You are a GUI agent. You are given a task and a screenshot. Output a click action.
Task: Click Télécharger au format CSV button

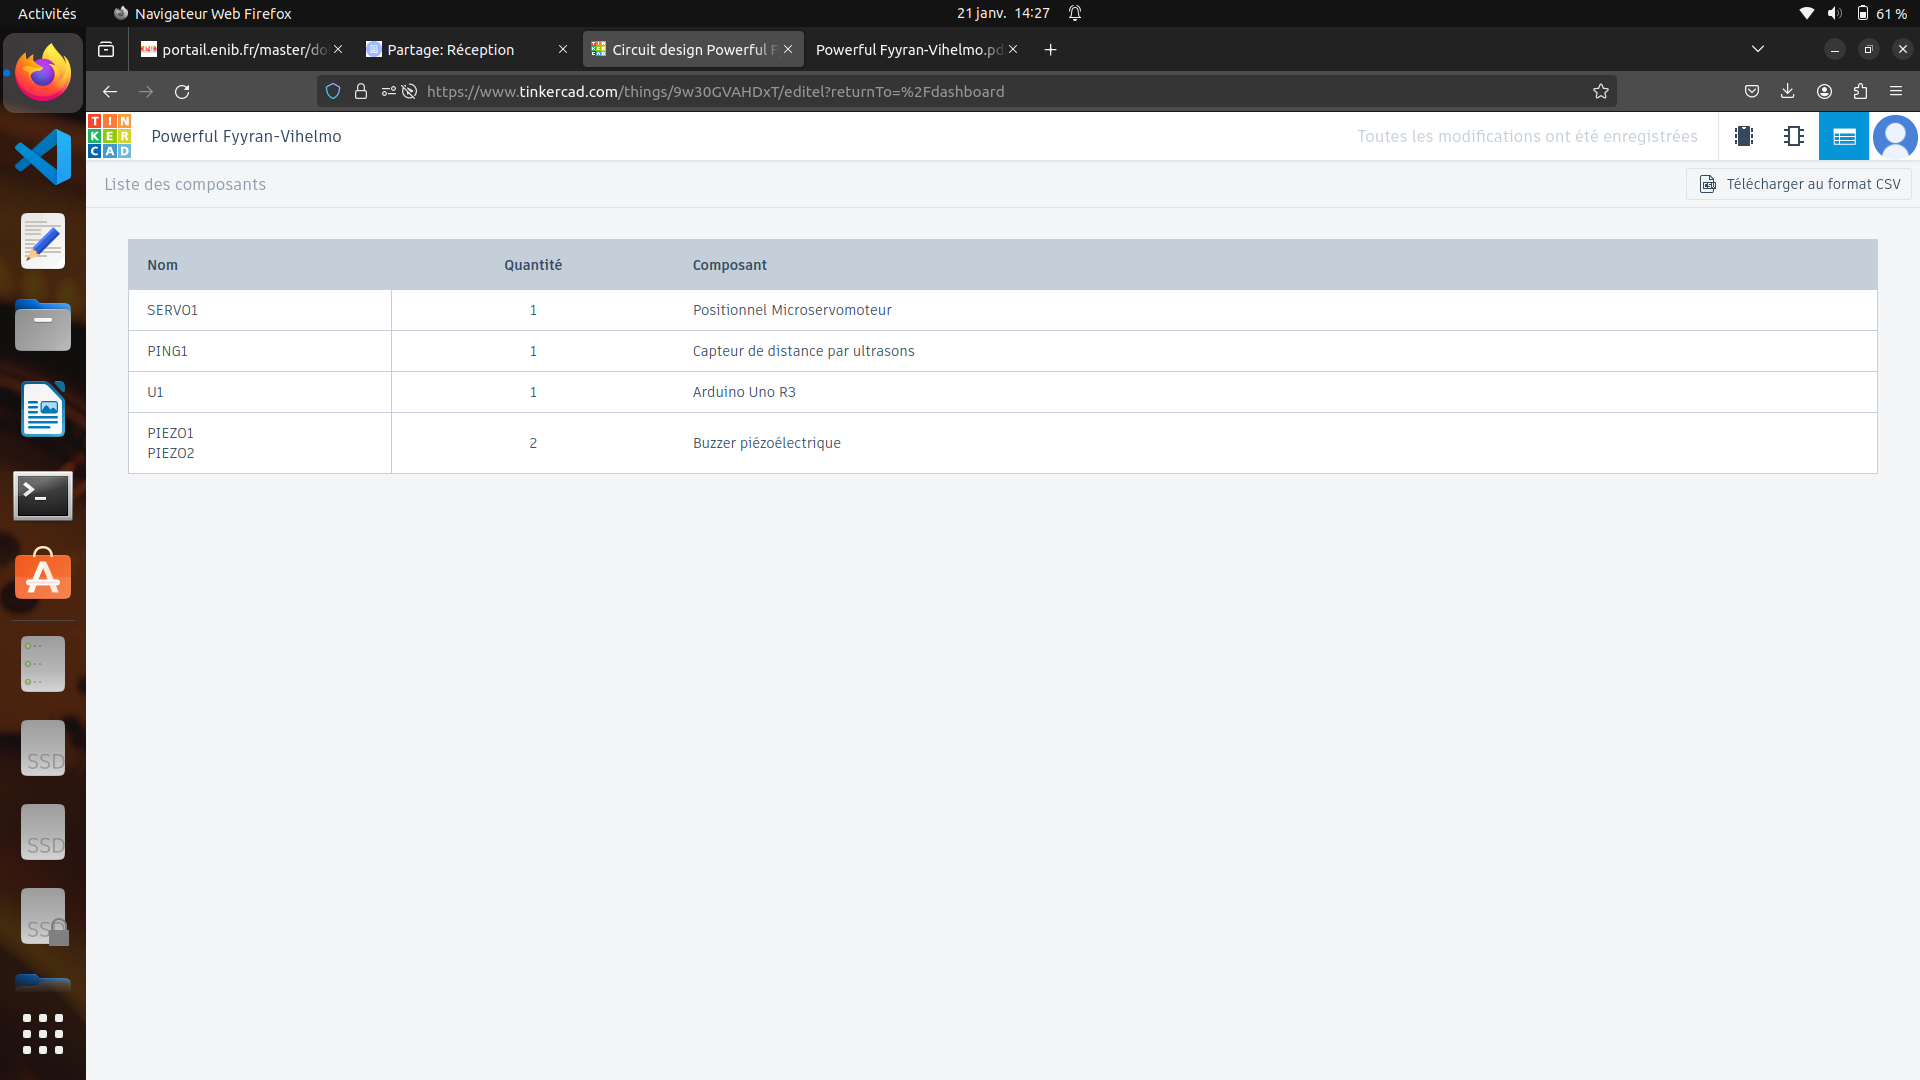[1799, 184]
